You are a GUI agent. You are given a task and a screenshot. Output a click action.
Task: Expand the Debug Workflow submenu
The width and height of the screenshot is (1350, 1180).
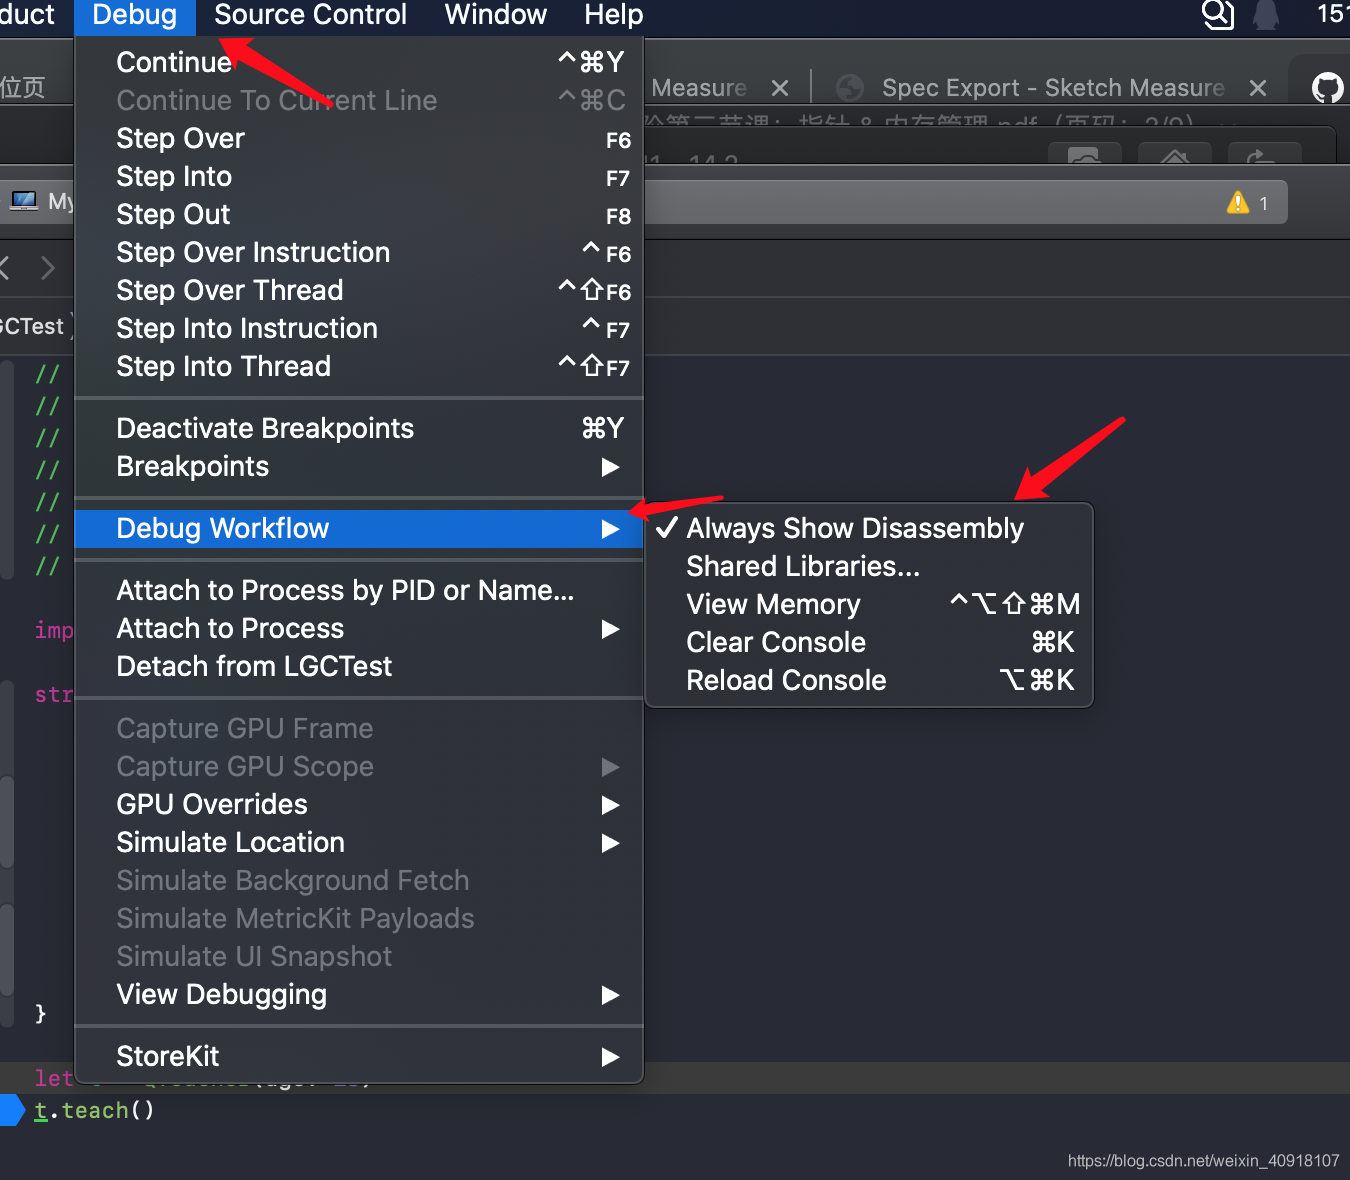359,529
